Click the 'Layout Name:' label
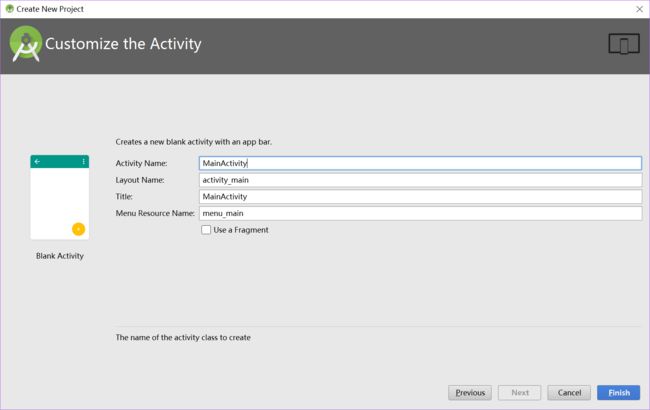The width and height of the screenshot is (650, 410). pyautogui.click(x=140, y=180)
